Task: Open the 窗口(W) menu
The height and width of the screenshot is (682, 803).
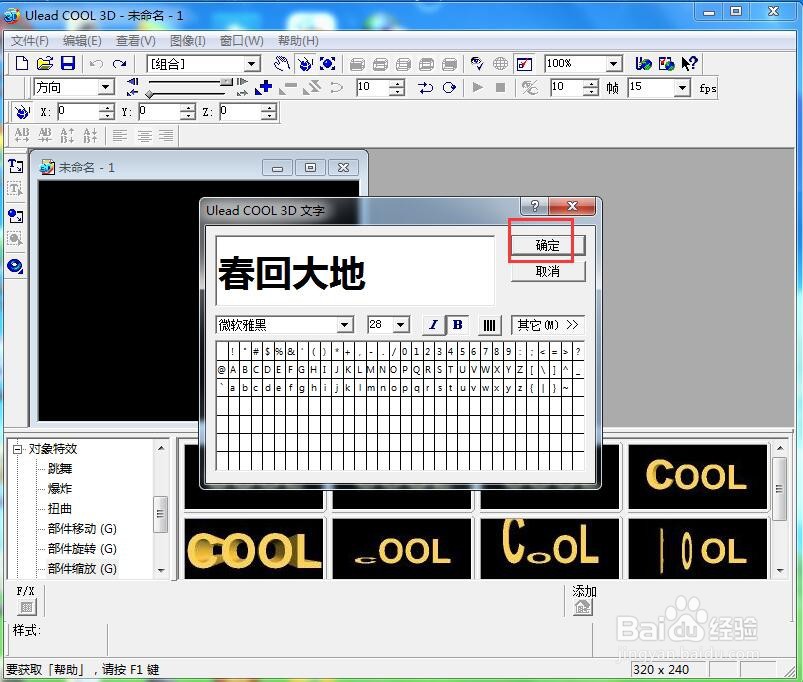Action: click(x=241, y=40)
